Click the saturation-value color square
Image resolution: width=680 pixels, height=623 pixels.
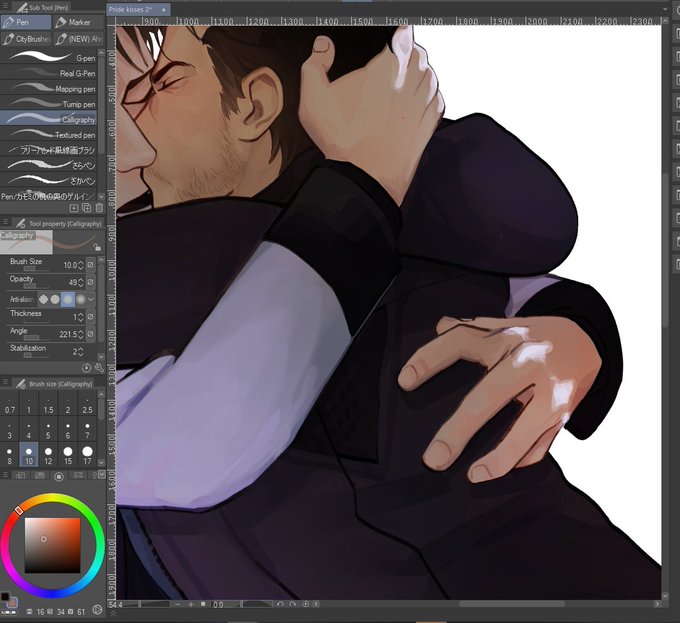(x=52, y=545)
